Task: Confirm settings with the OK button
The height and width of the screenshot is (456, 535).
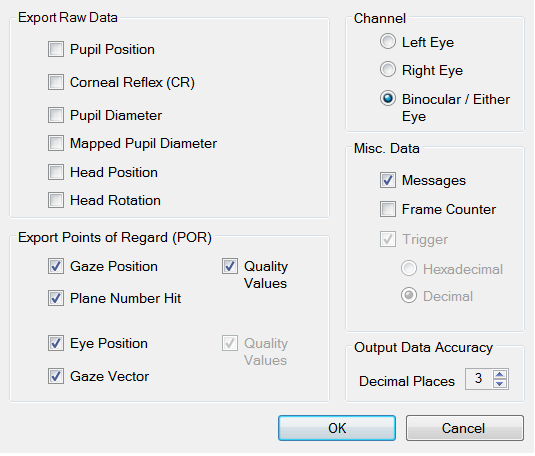Action: (x=337, y=428)
